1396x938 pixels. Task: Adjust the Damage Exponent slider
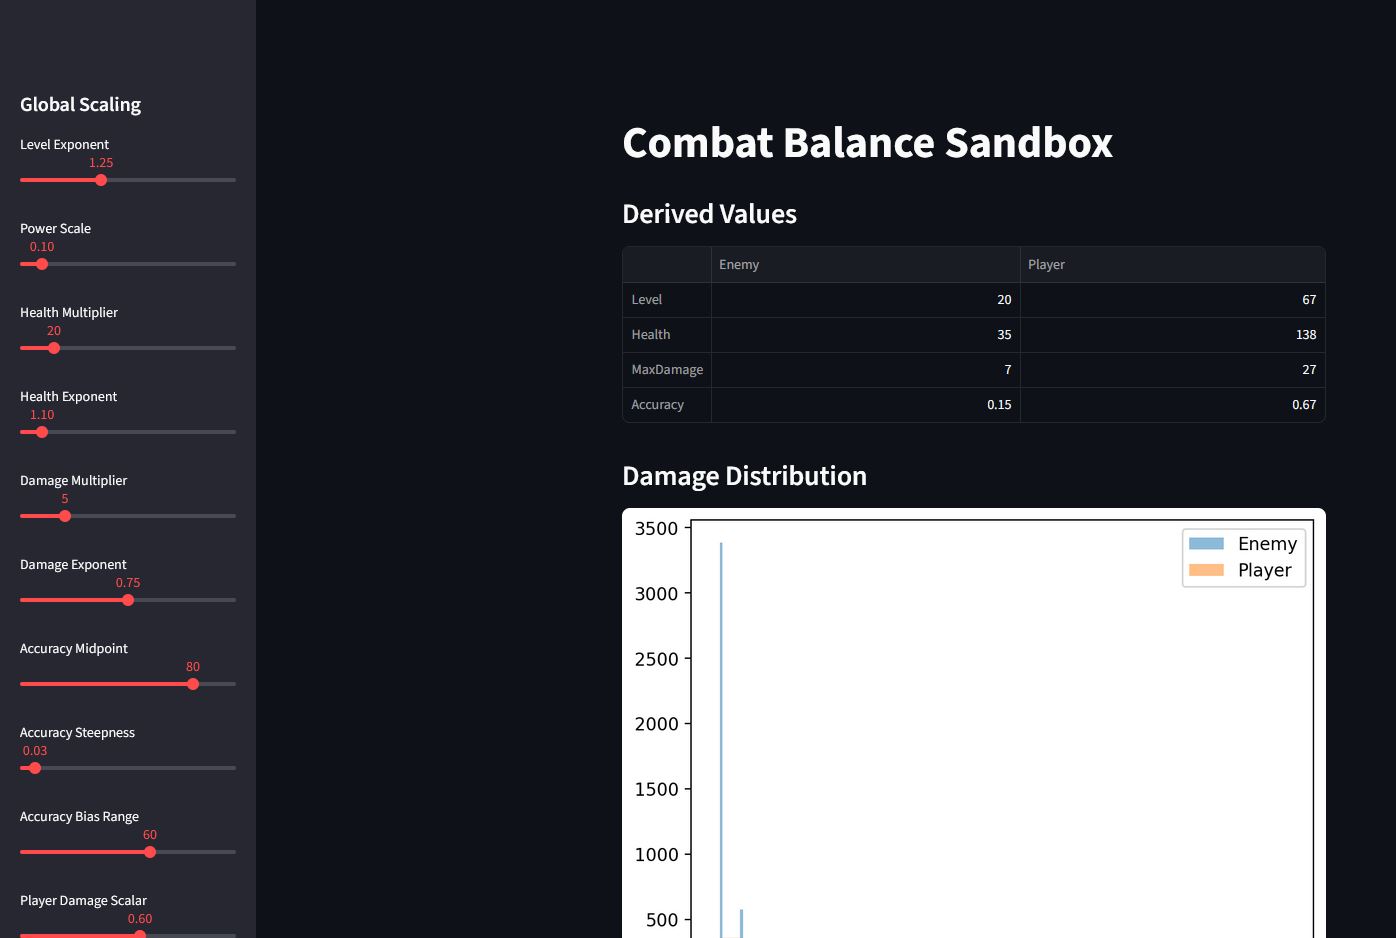(128, 600)
